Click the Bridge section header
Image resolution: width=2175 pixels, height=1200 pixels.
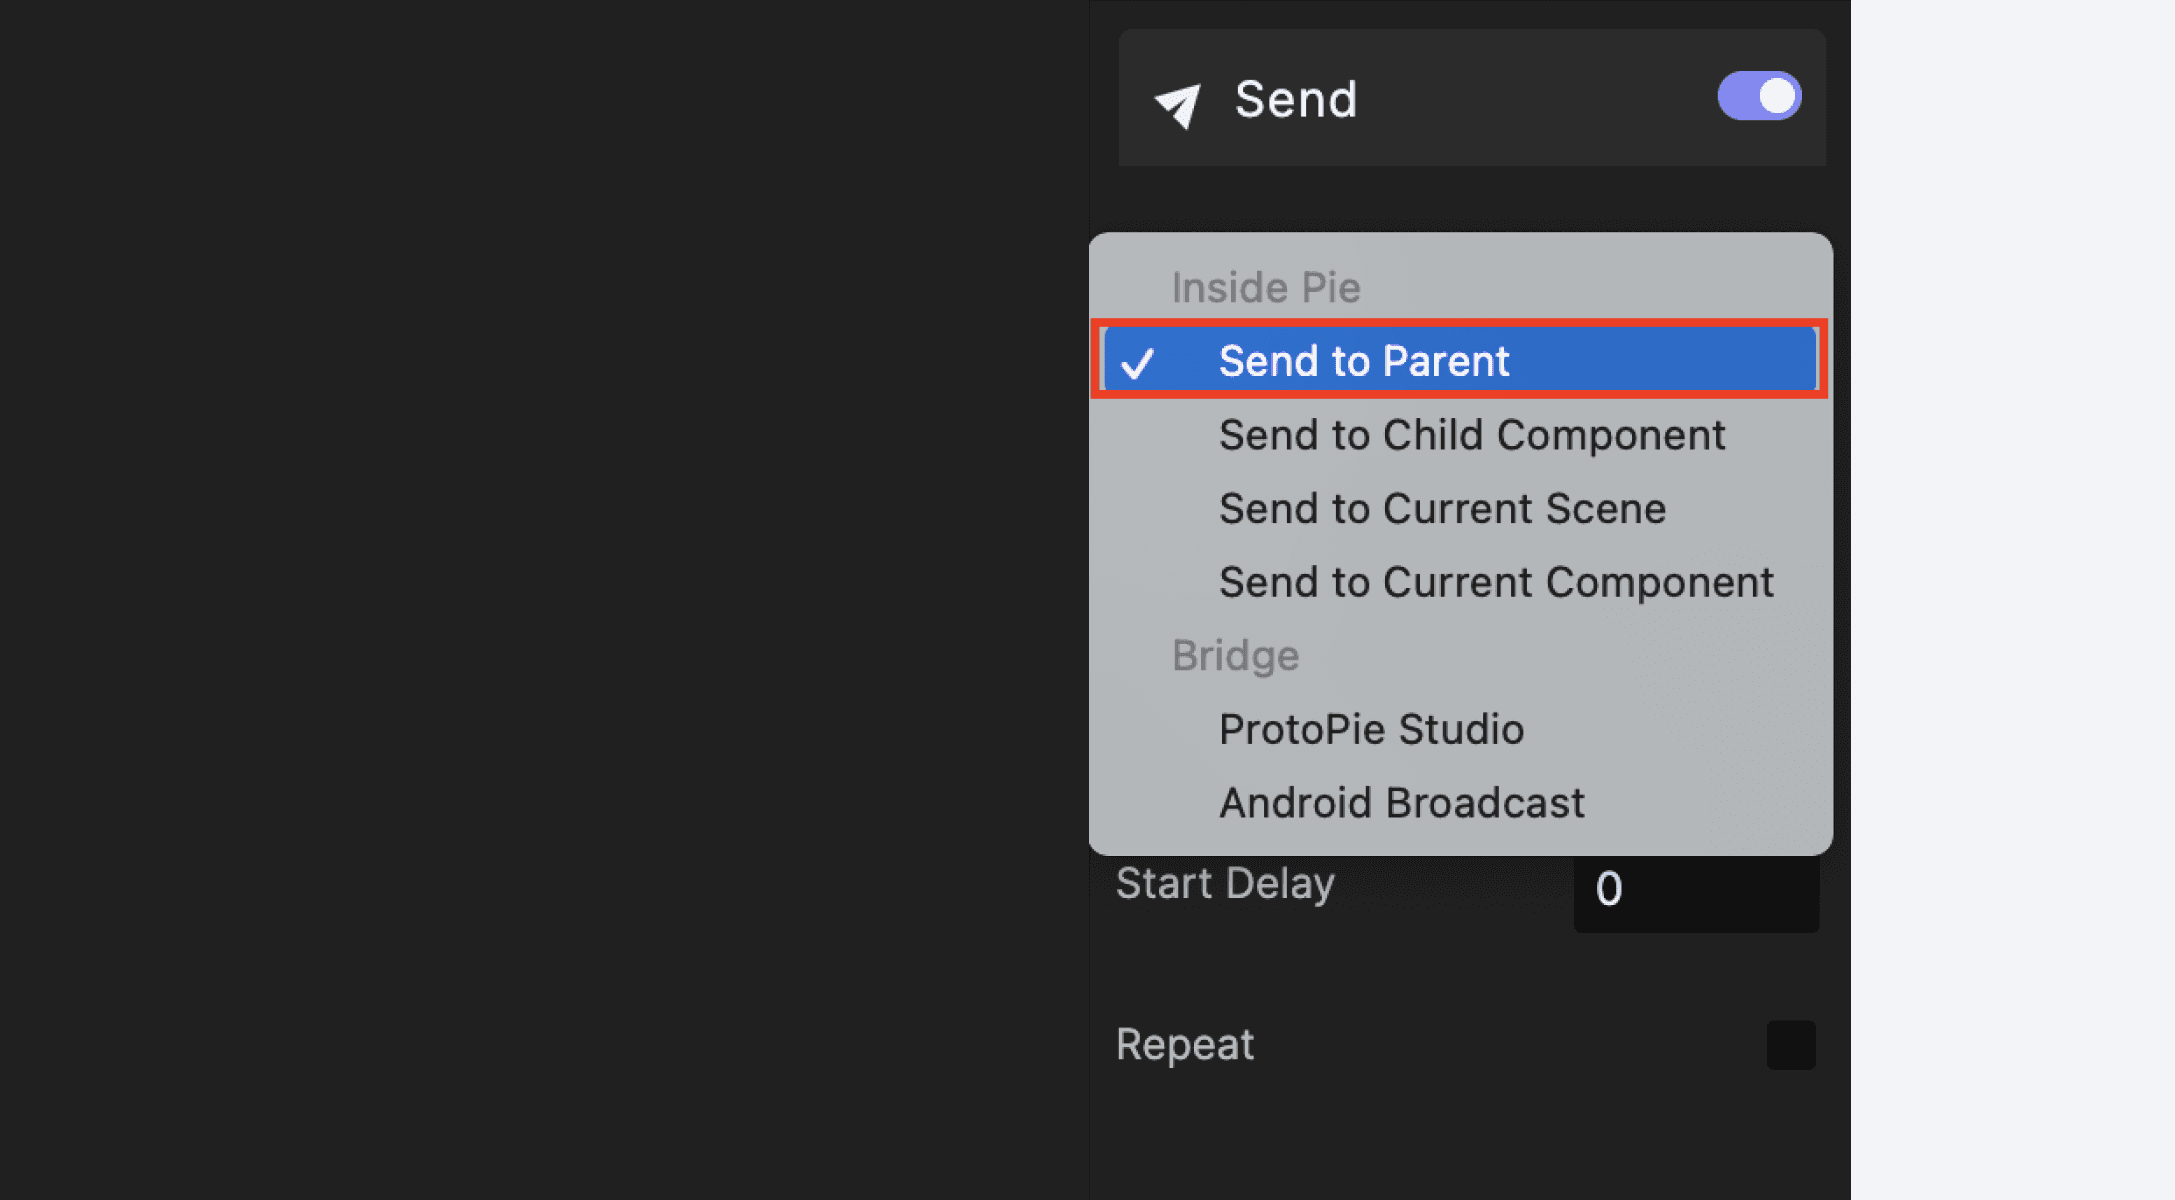point(1235,655)
